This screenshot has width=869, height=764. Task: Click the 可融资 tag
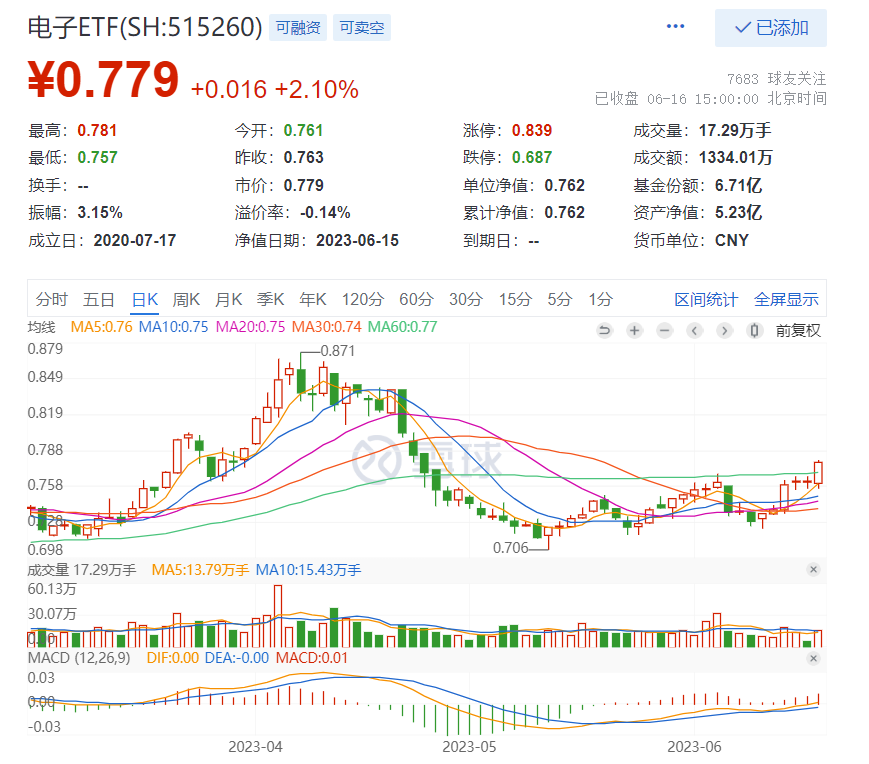(298, 28)
